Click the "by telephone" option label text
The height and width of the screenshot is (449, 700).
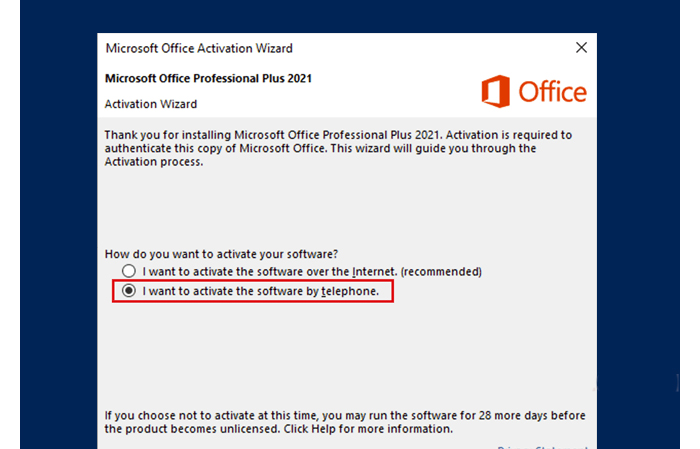tap(261, 291)
